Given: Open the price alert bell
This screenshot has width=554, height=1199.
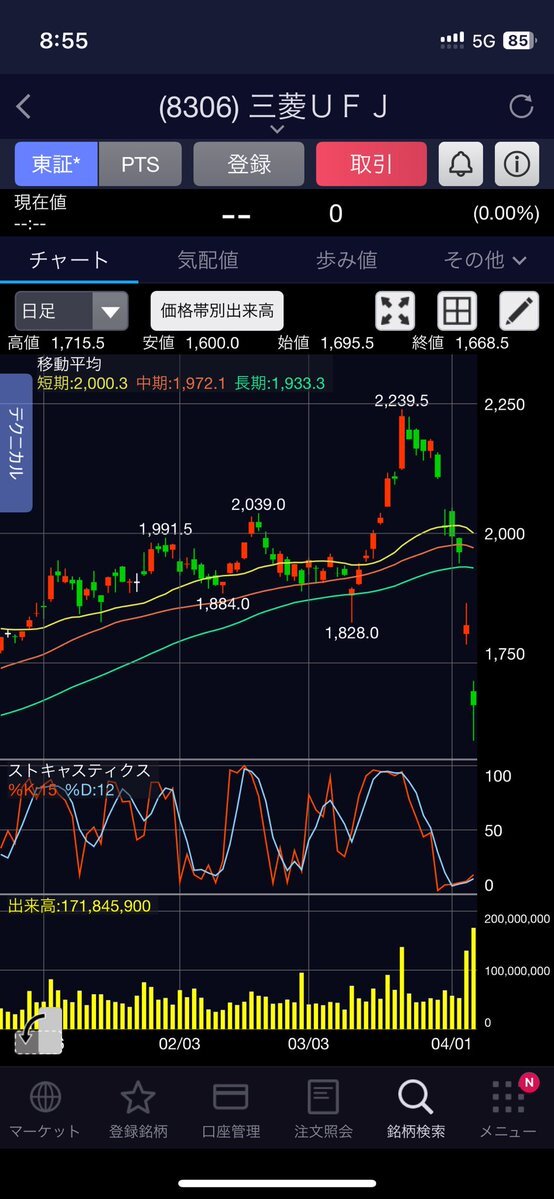Looking at the screenshot, I should (x=461, y=164).
